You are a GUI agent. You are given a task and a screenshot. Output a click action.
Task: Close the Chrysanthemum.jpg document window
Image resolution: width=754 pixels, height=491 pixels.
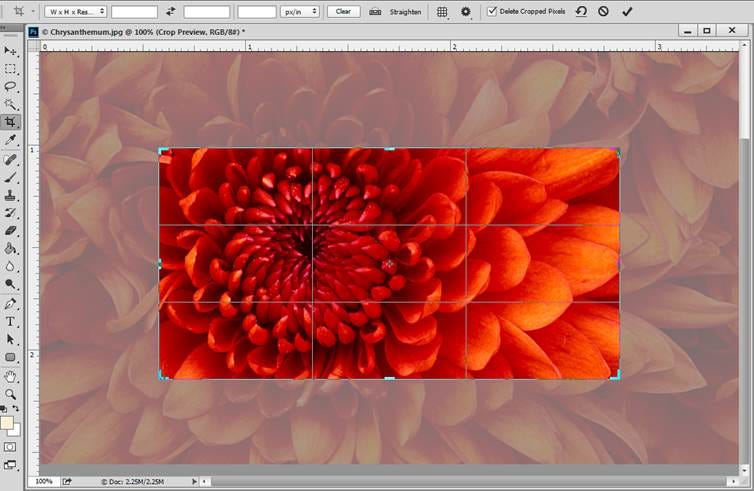tap(732, 31)
